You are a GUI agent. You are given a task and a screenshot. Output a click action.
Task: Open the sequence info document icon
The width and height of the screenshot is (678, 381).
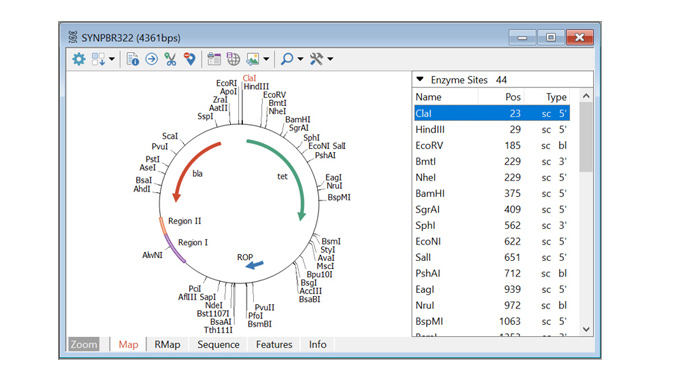132,59
